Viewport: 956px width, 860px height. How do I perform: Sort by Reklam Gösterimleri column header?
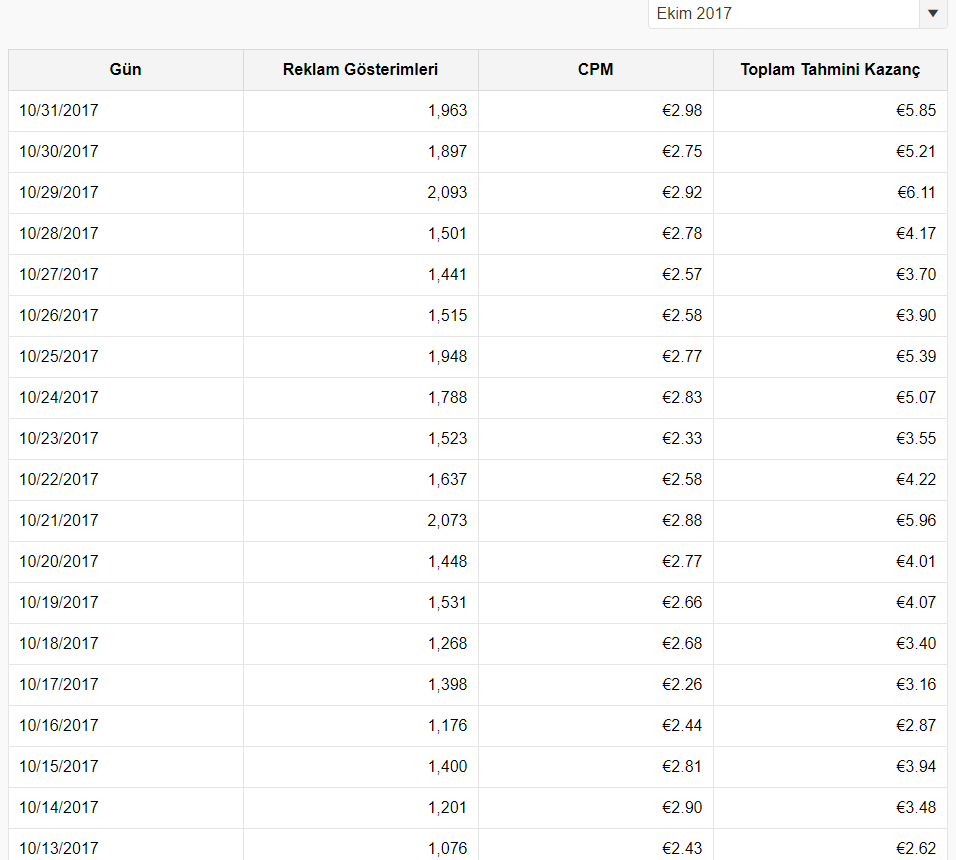pyautogui.click(x=360, y=69)
